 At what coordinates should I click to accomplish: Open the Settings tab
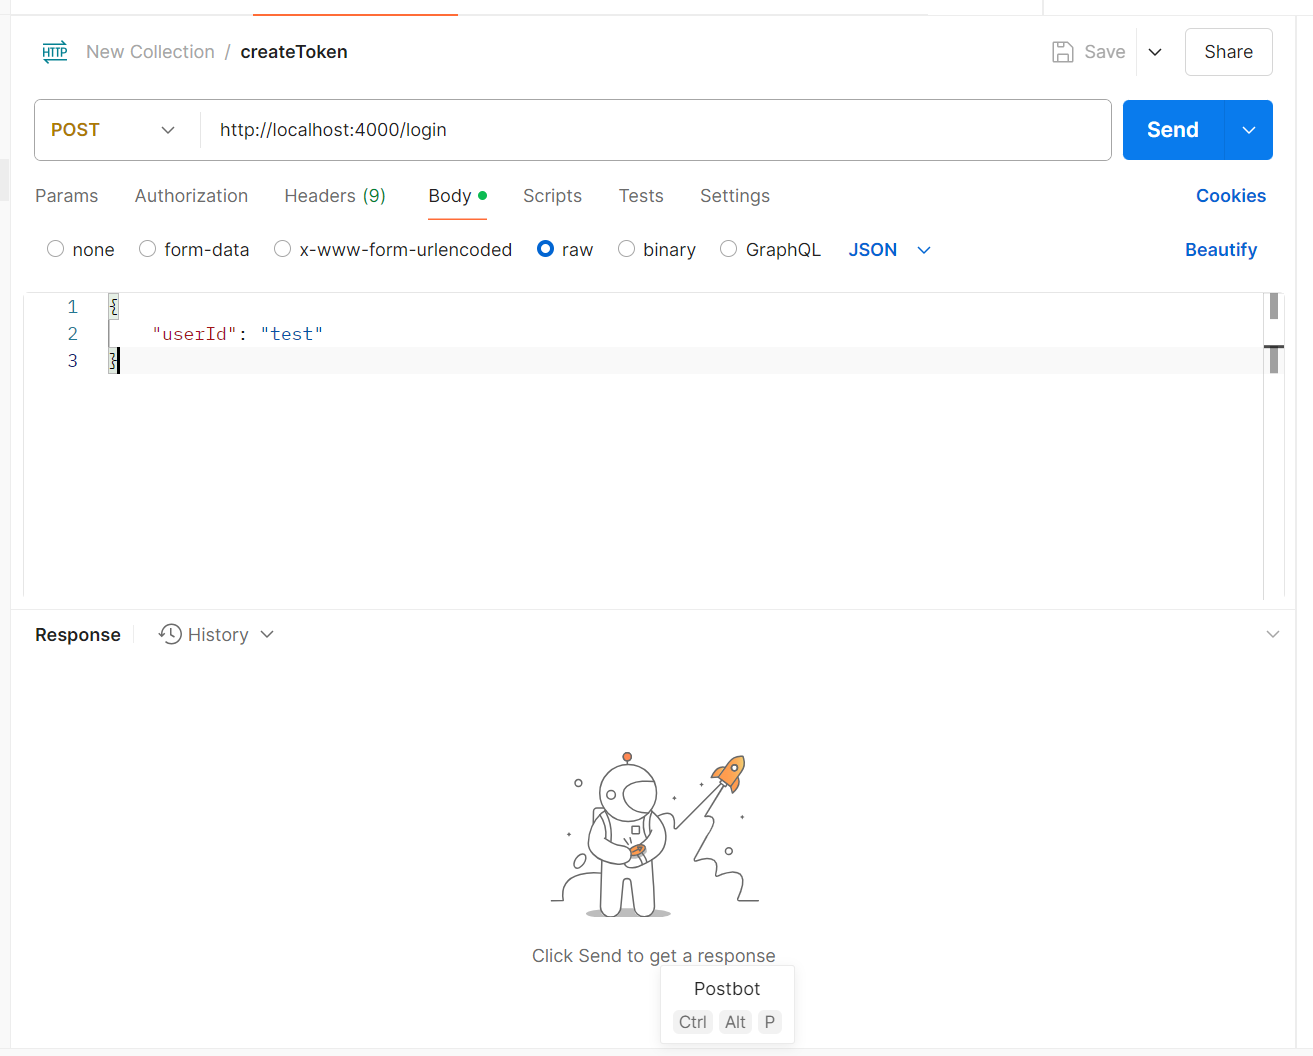735,196
